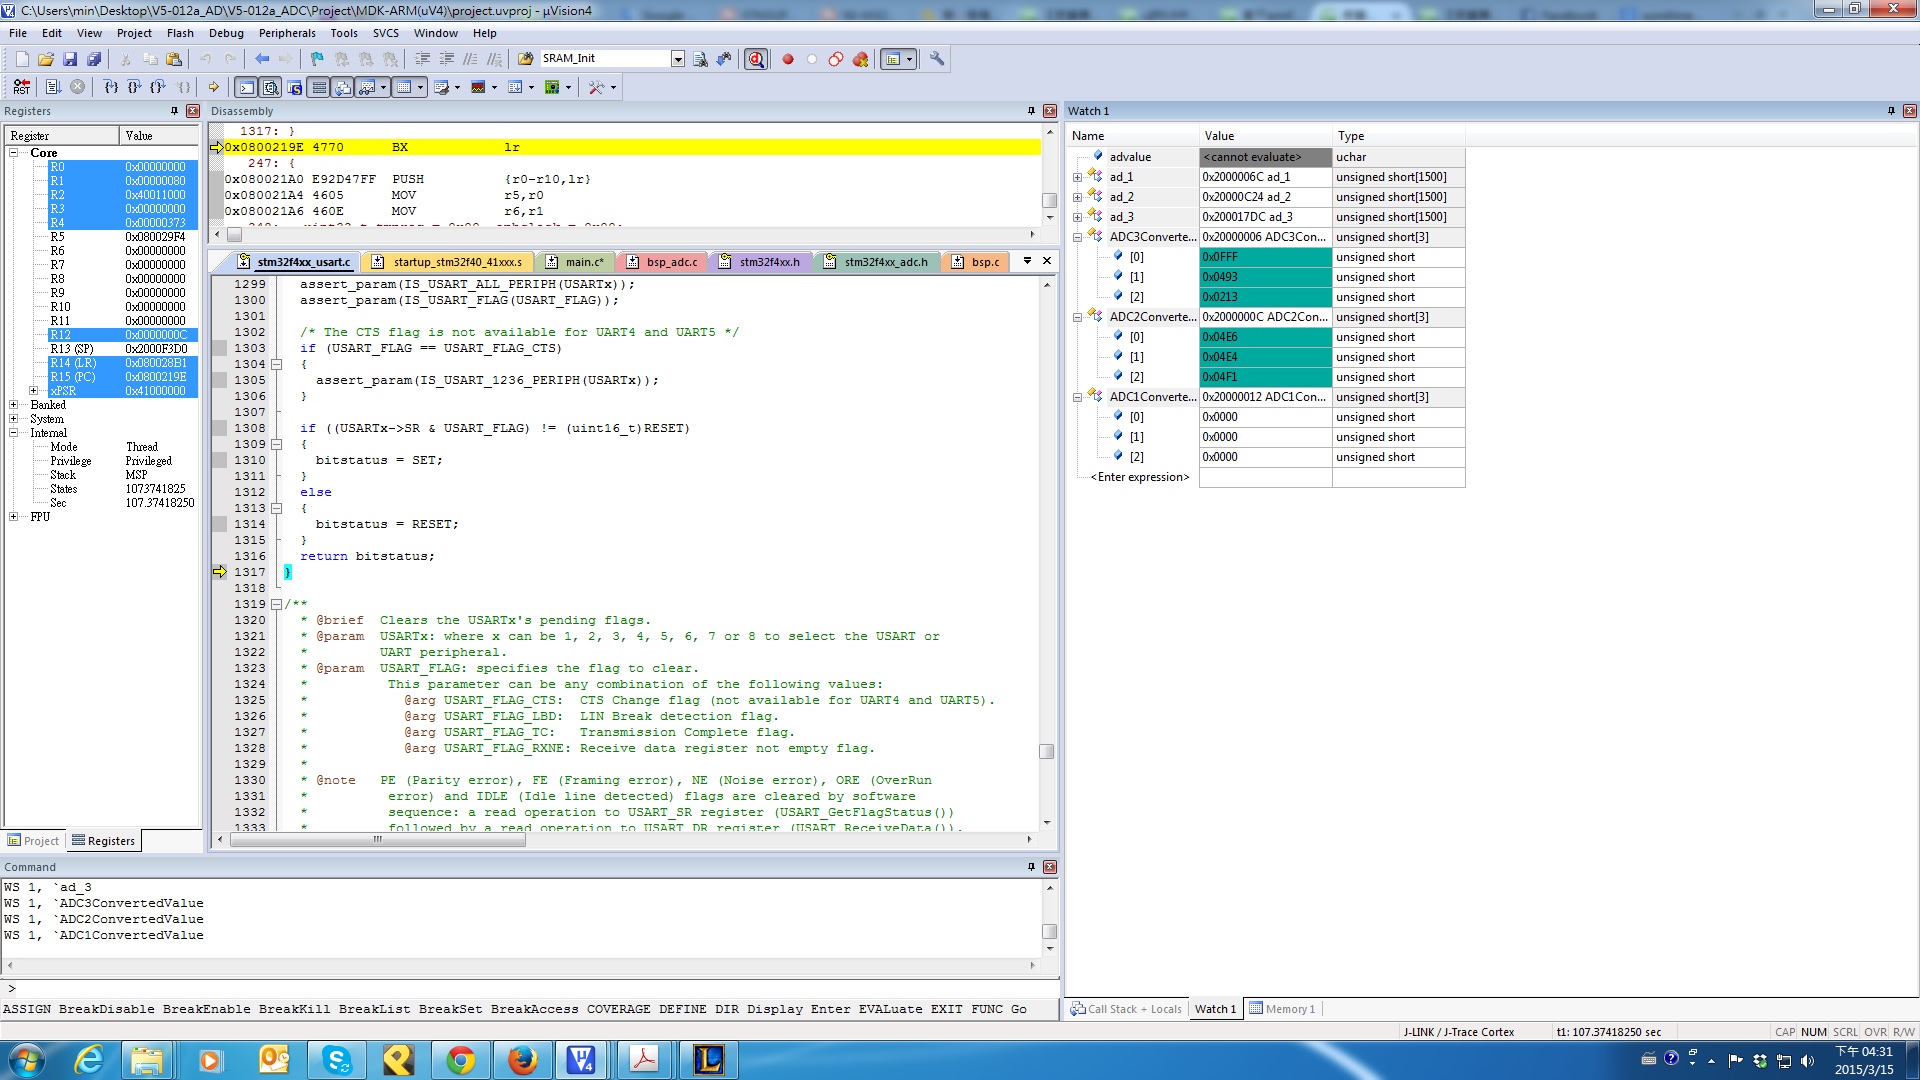Open Windows Start menu

pyautogui.click(x=27, y=1060)
